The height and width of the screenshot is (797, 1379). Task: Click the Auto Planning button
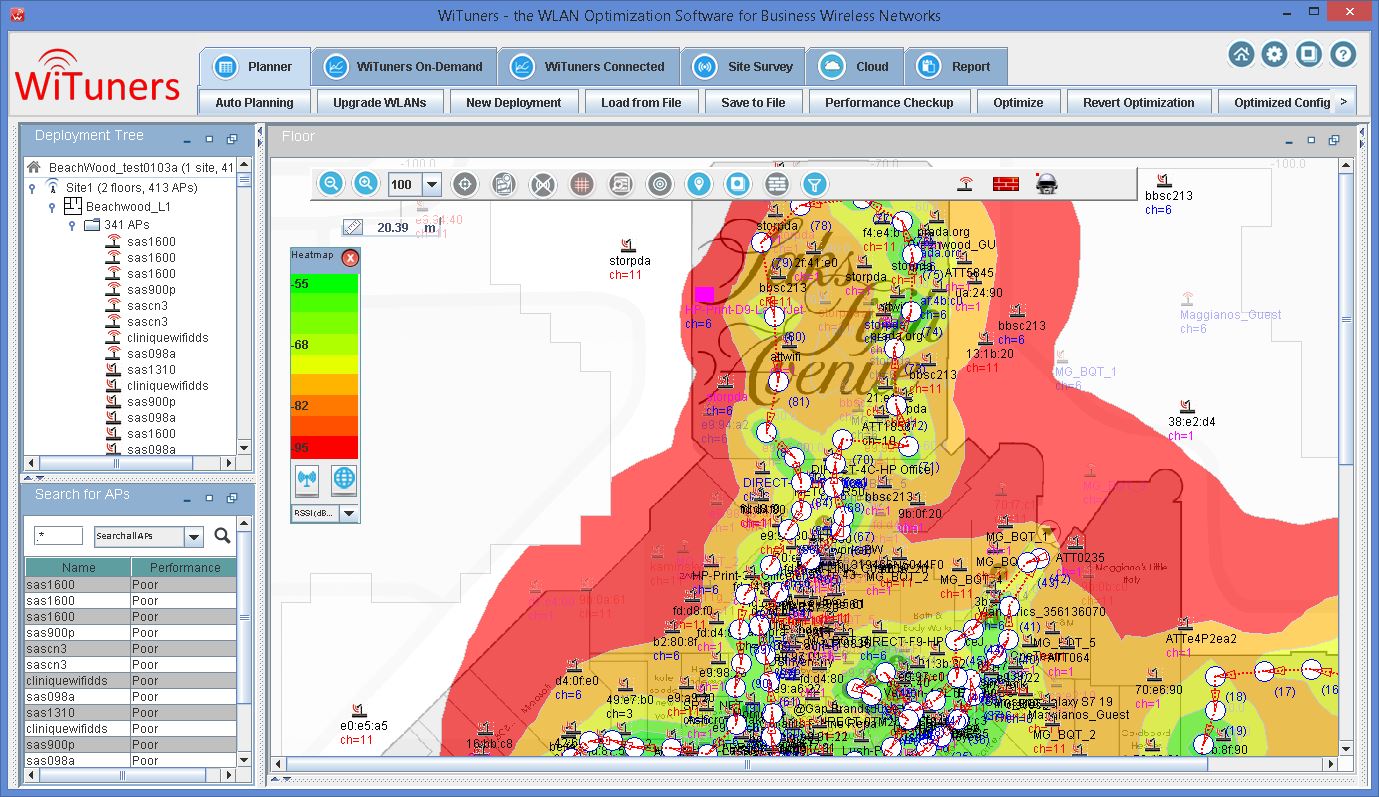click(x=254, y=102)
